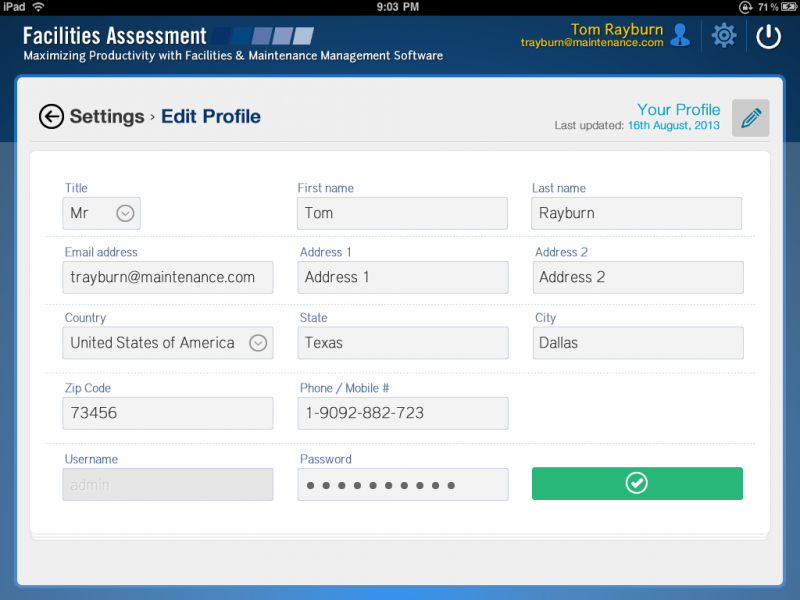
Task: Click the Zip Code field with 73456
Action: 168,413
